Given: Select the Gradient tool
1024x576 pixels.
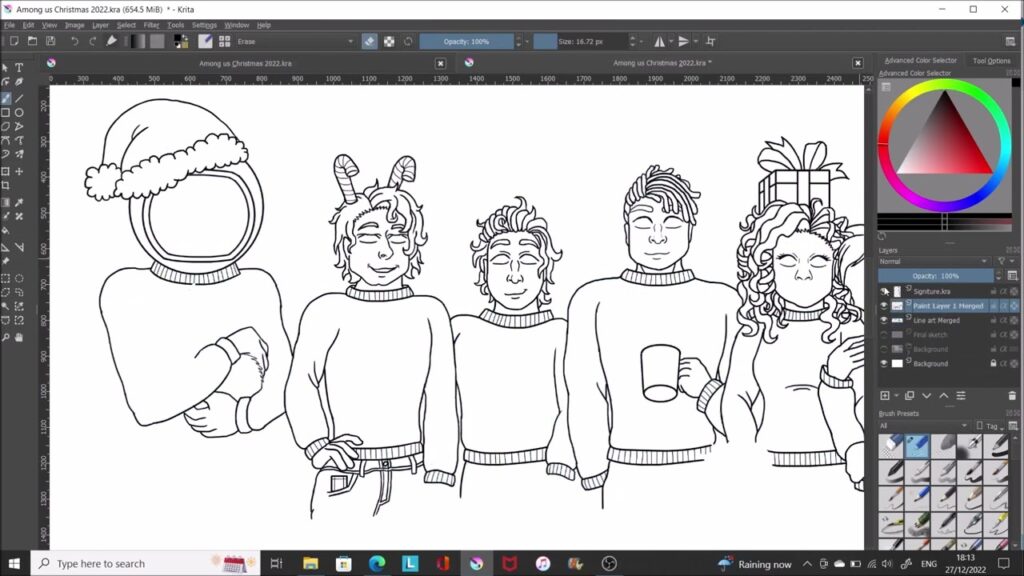Looking at the screenshot, I should point(6,202).
